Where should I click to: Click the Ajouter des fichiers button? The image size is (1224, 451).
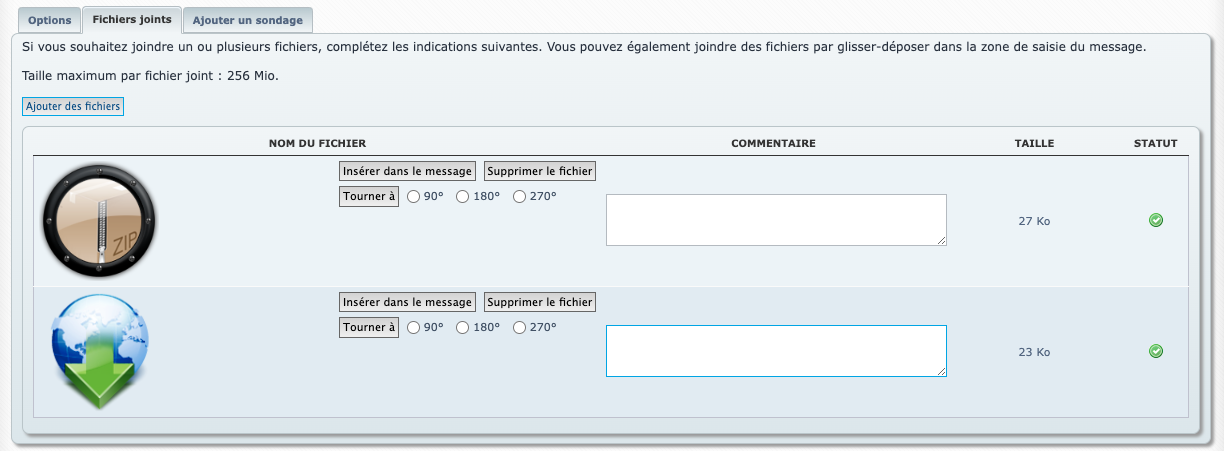(x=73, y=107)
